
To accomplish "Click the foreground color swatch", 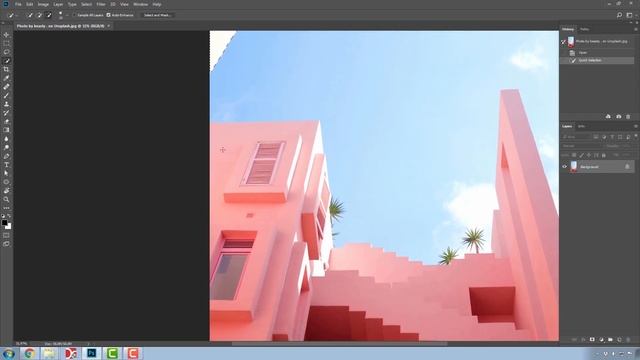I will pos(4,223).
